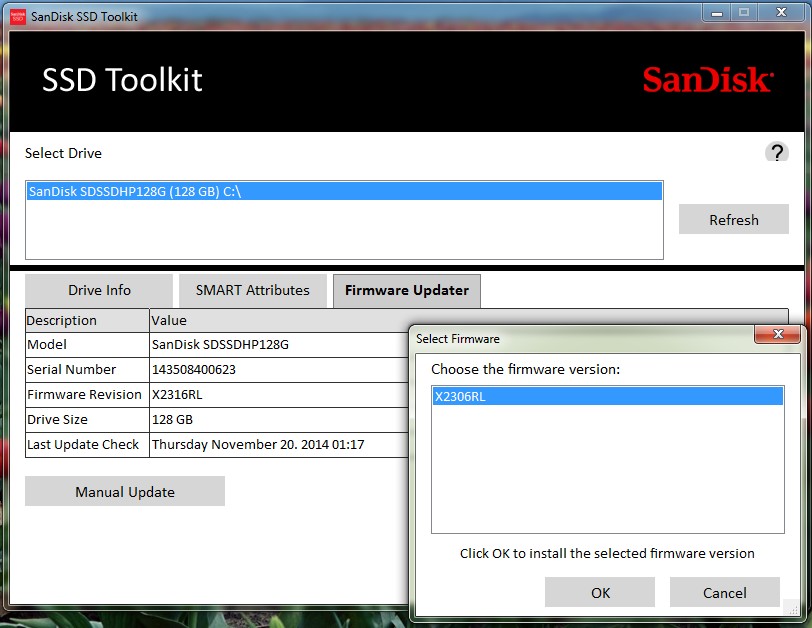Click the SanDisk logo in header
812x628 pixels.
(x=708, y=80)
